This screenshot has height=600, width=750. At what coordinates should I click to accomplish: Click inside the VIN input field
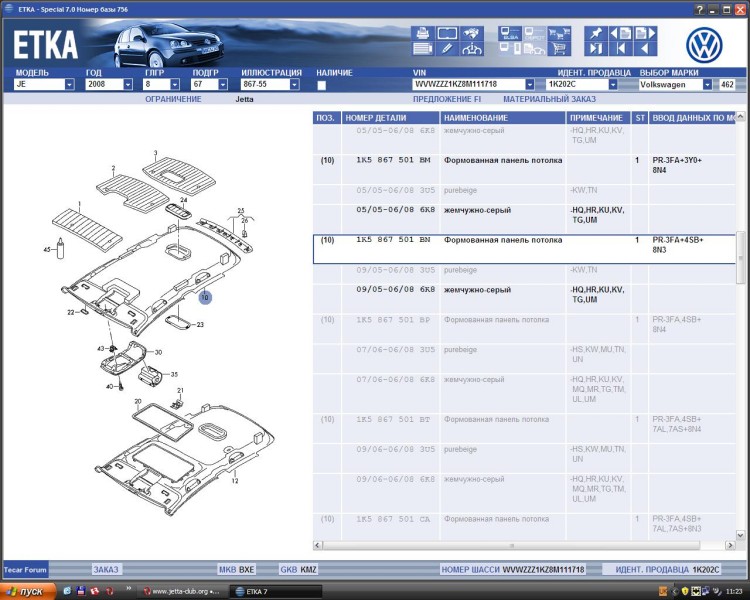click(468, 84)
